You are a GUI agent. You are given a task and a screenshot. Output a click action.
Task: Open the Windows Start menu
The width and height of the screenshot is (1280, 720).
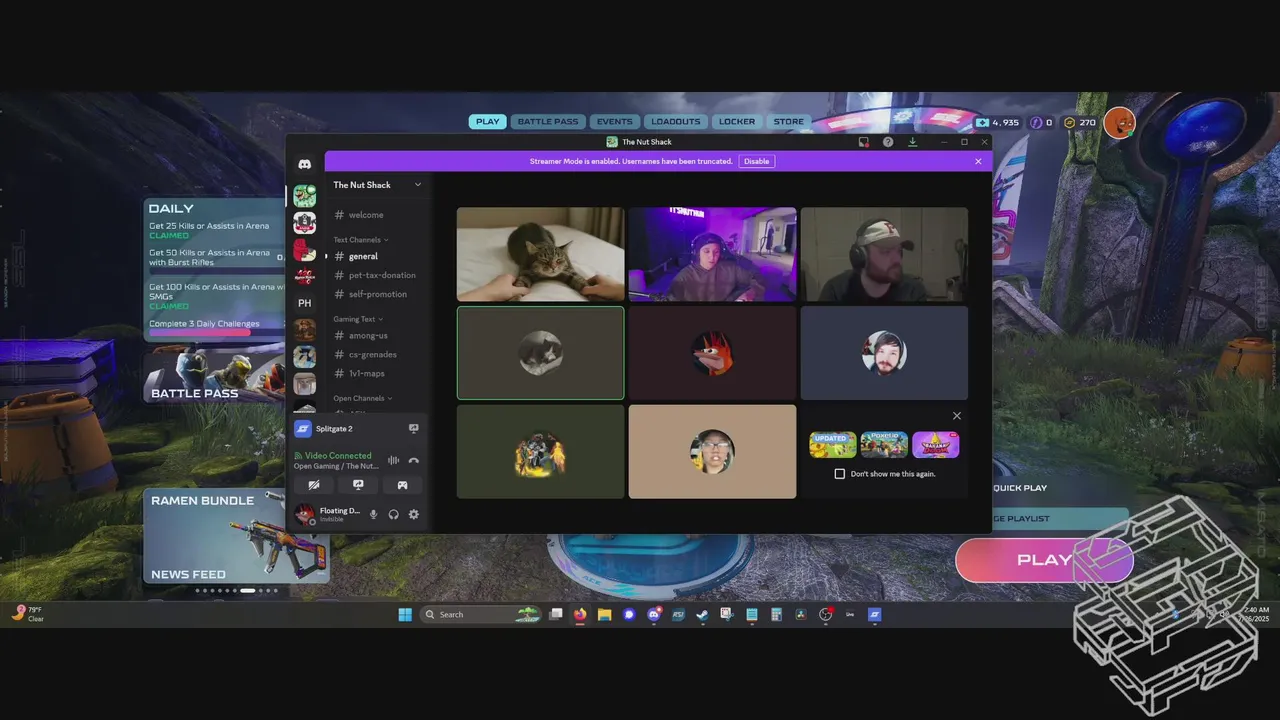tap(405, 614)
